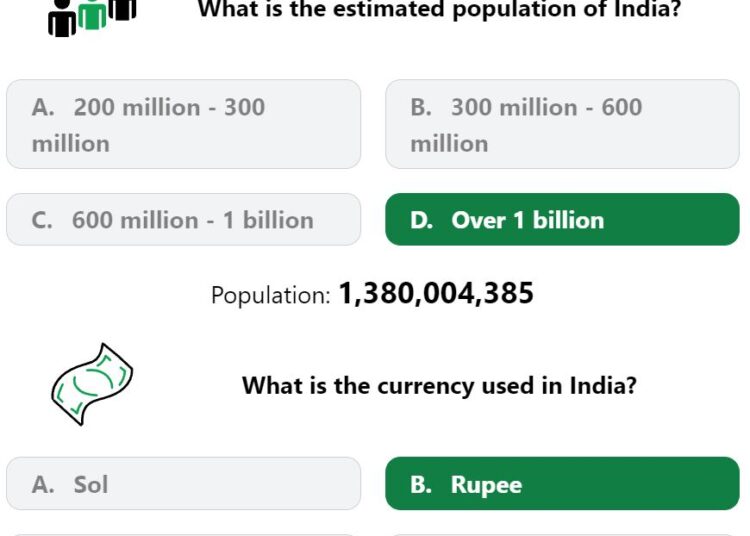
Task: Choose option C 600 million - 1 billion
Action: (183, 220)
